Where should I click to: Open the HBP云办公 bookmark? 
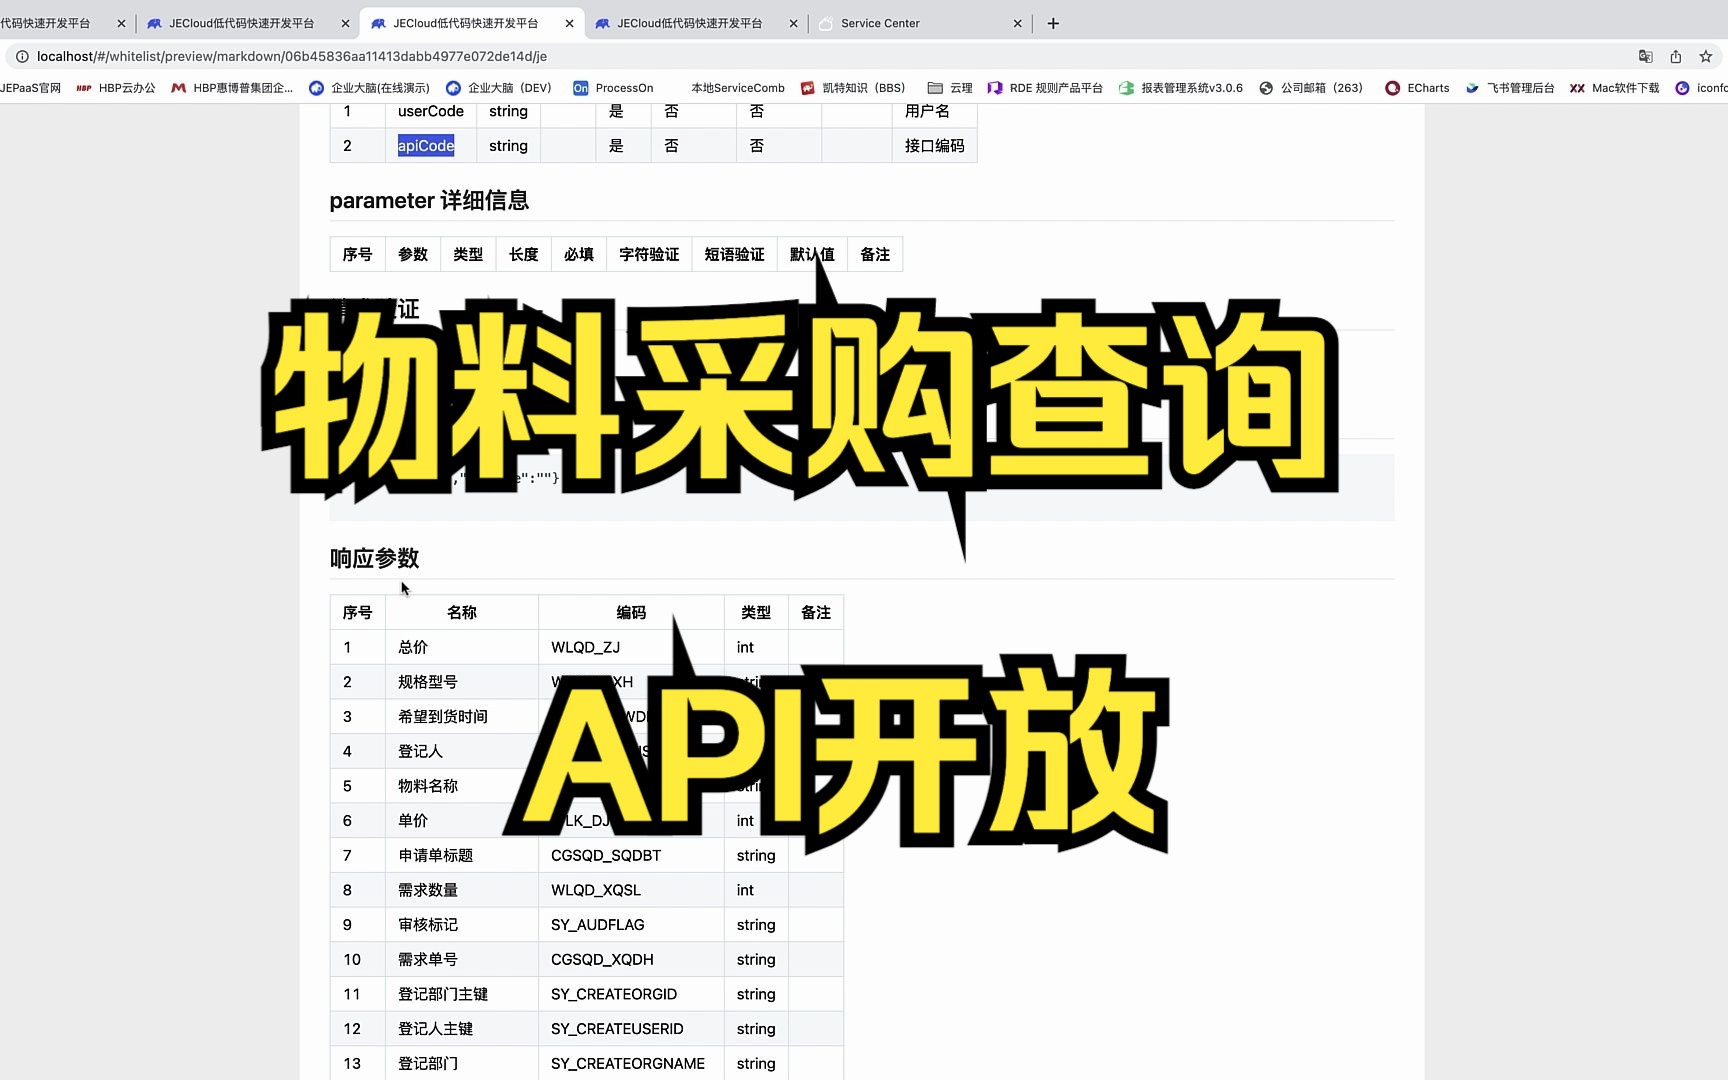pos(116,88)
